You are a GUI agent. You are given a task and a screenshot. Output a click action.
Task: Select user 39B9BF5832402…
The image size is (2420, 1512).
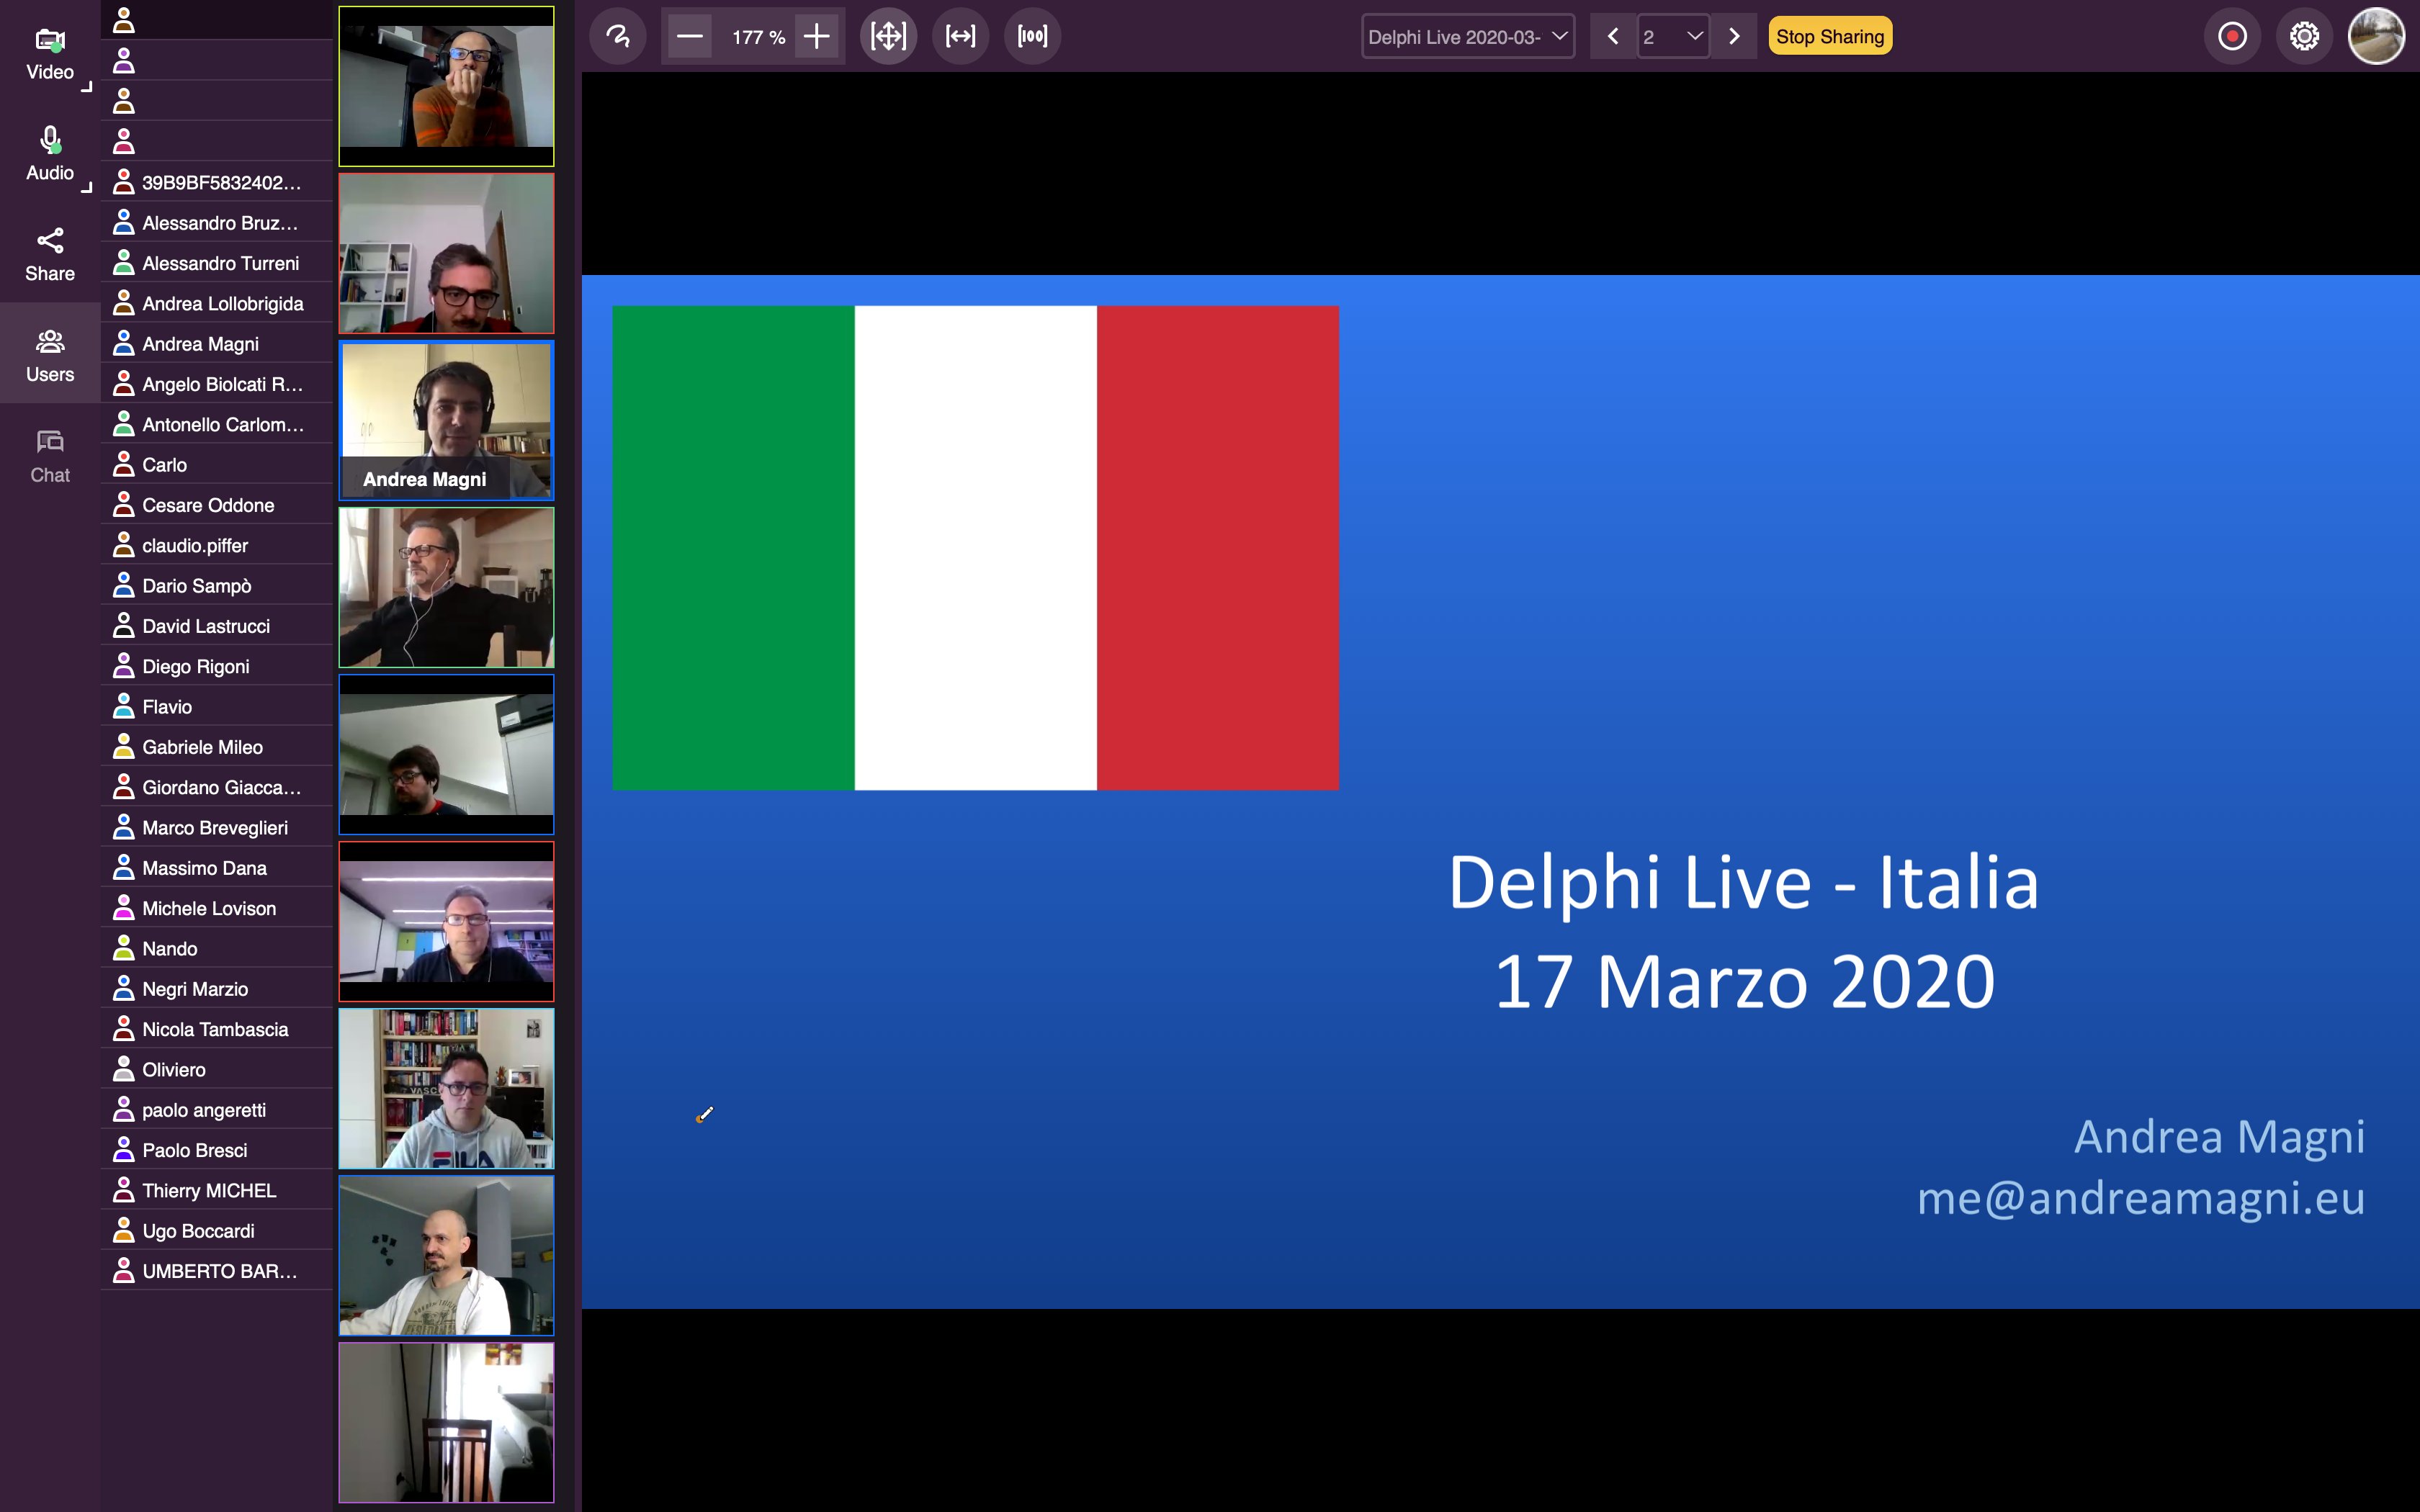(x=217, y=183)
